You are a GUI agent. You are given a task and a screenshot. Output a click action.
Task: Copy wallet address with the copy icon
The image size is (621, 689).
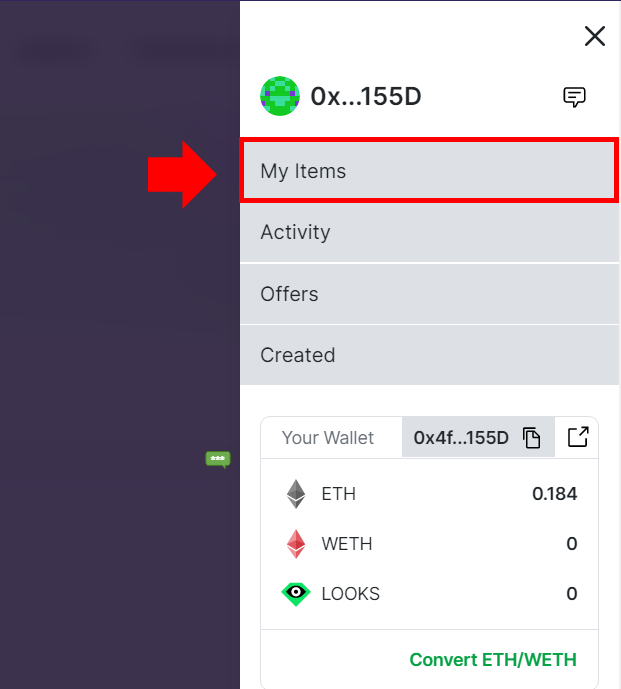click(x=532, y=438)
